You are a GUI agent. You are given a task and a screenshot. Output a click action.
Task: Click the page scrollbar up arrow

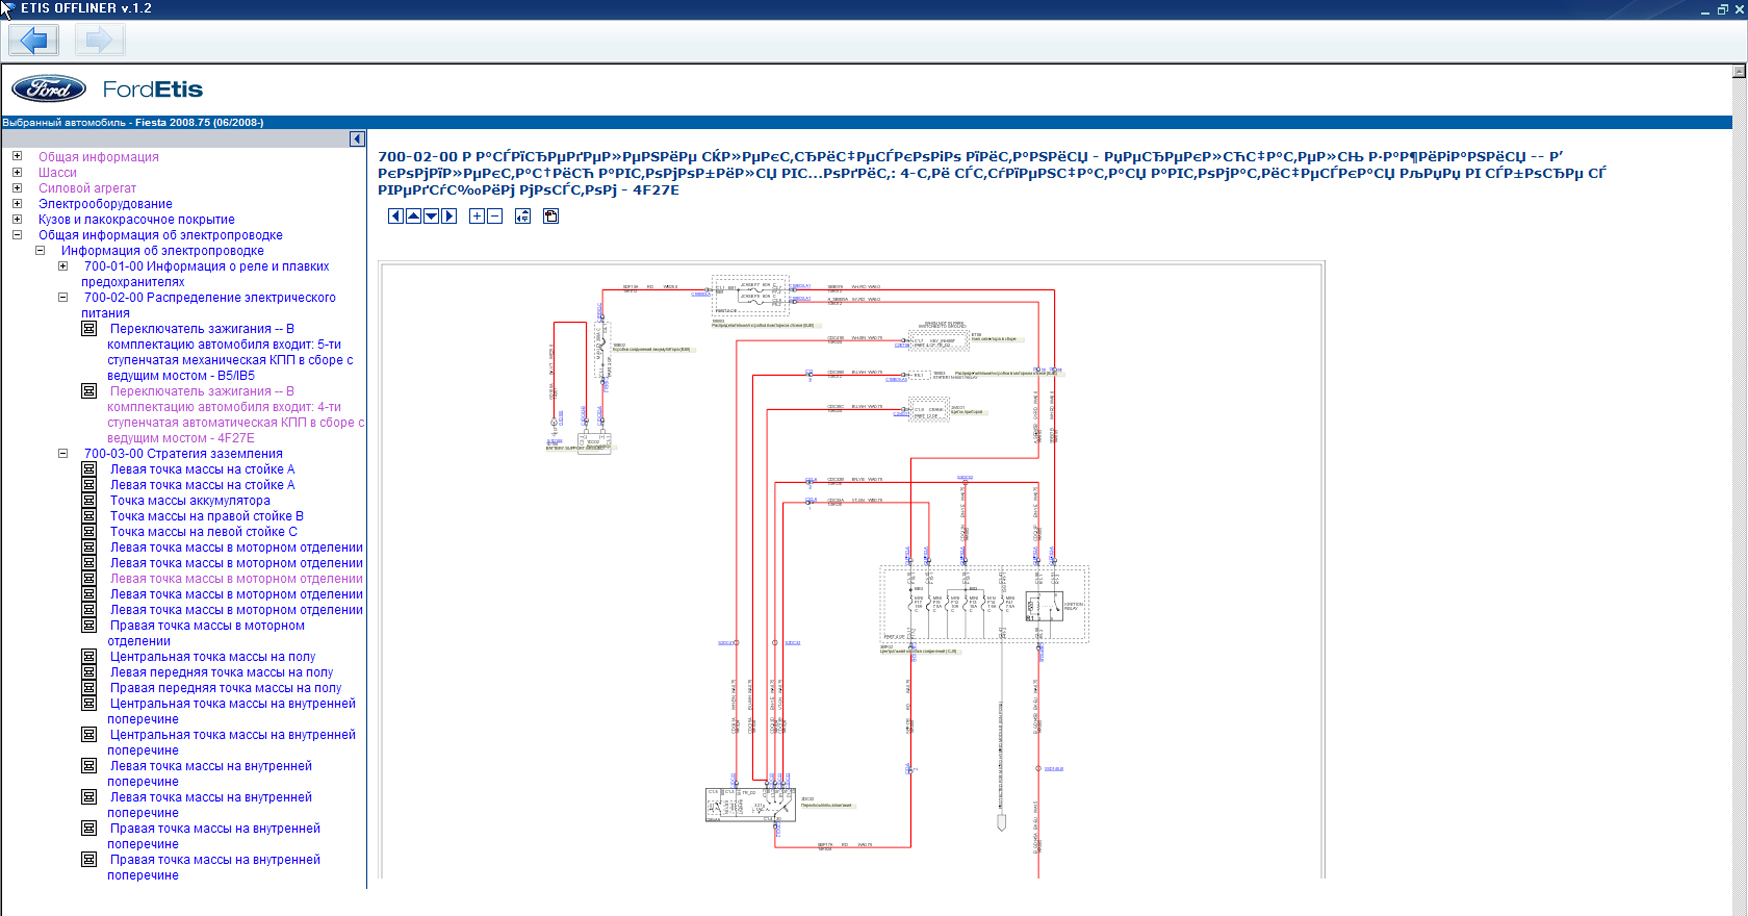click(x=1739, y=71)
